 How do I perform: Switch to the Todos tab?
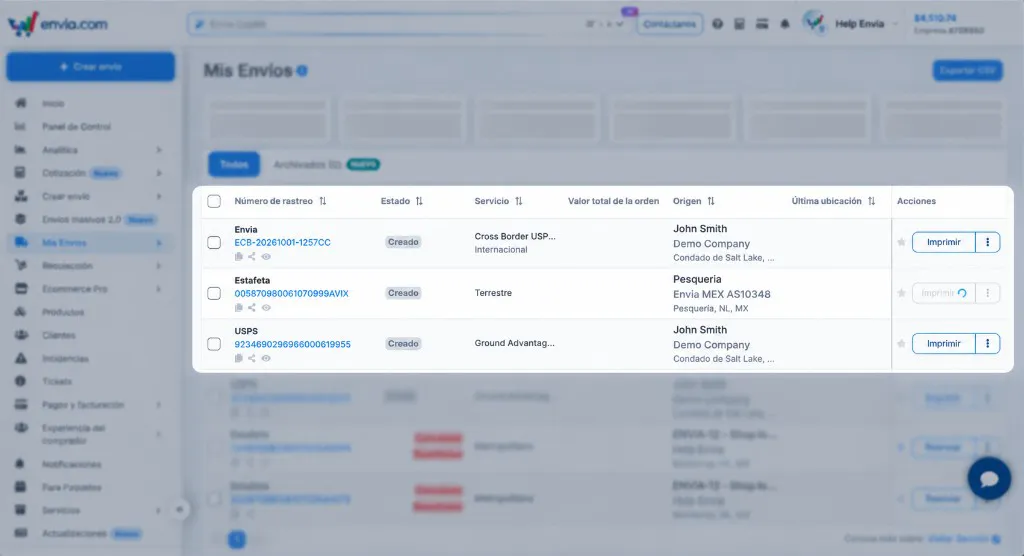234,165
